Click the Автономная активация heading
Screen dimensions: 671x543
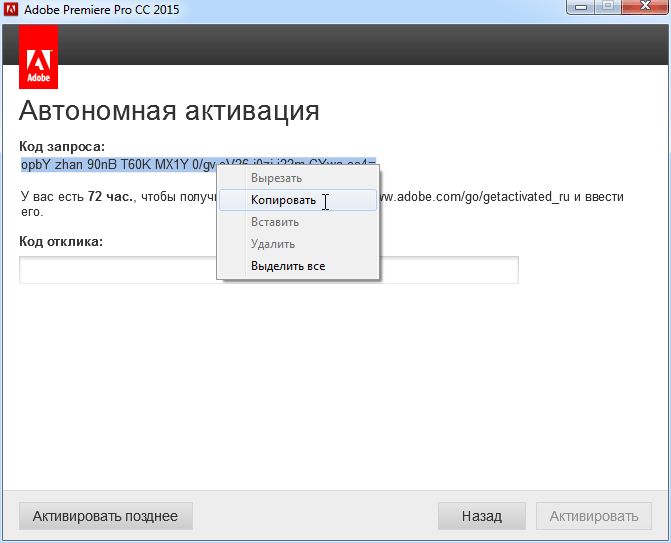tap(169, 111)
